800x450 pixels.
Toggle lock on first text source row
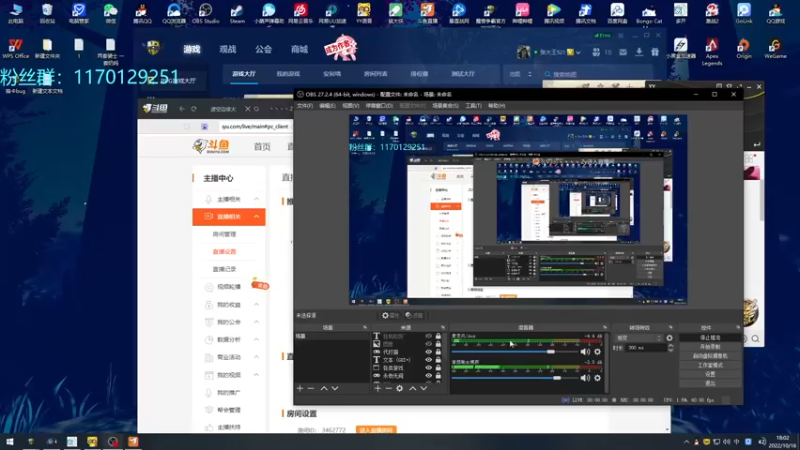tap(438, 336)
